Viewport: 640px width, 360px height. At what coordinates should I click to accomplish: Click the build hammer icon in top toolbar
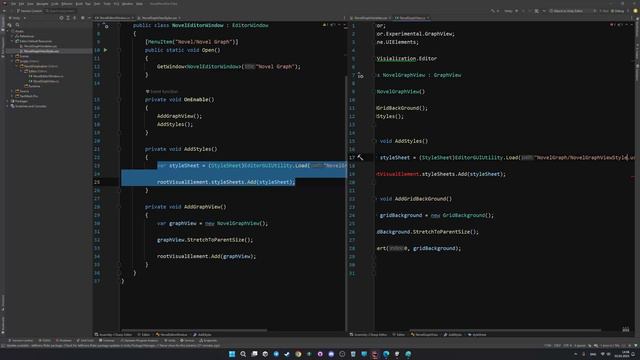(493, 11)
